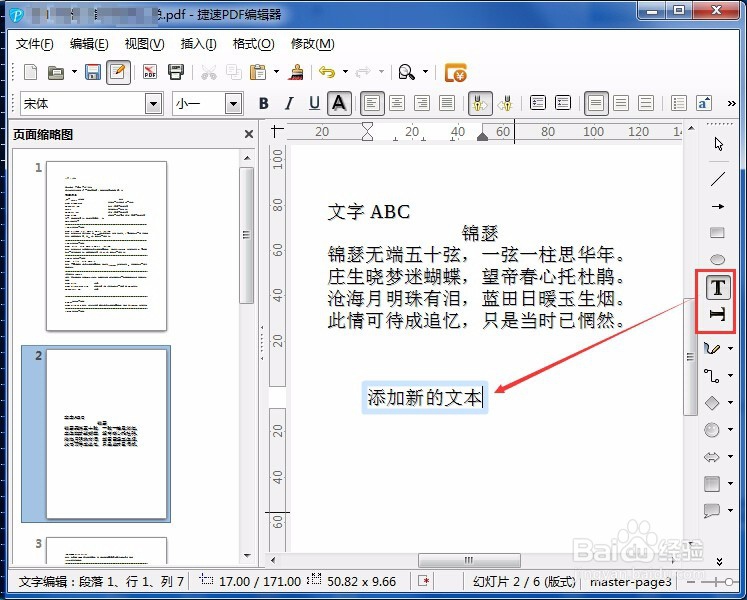Justify the text alignment
This screenshot has height=600, width=747.
(447, 103)
